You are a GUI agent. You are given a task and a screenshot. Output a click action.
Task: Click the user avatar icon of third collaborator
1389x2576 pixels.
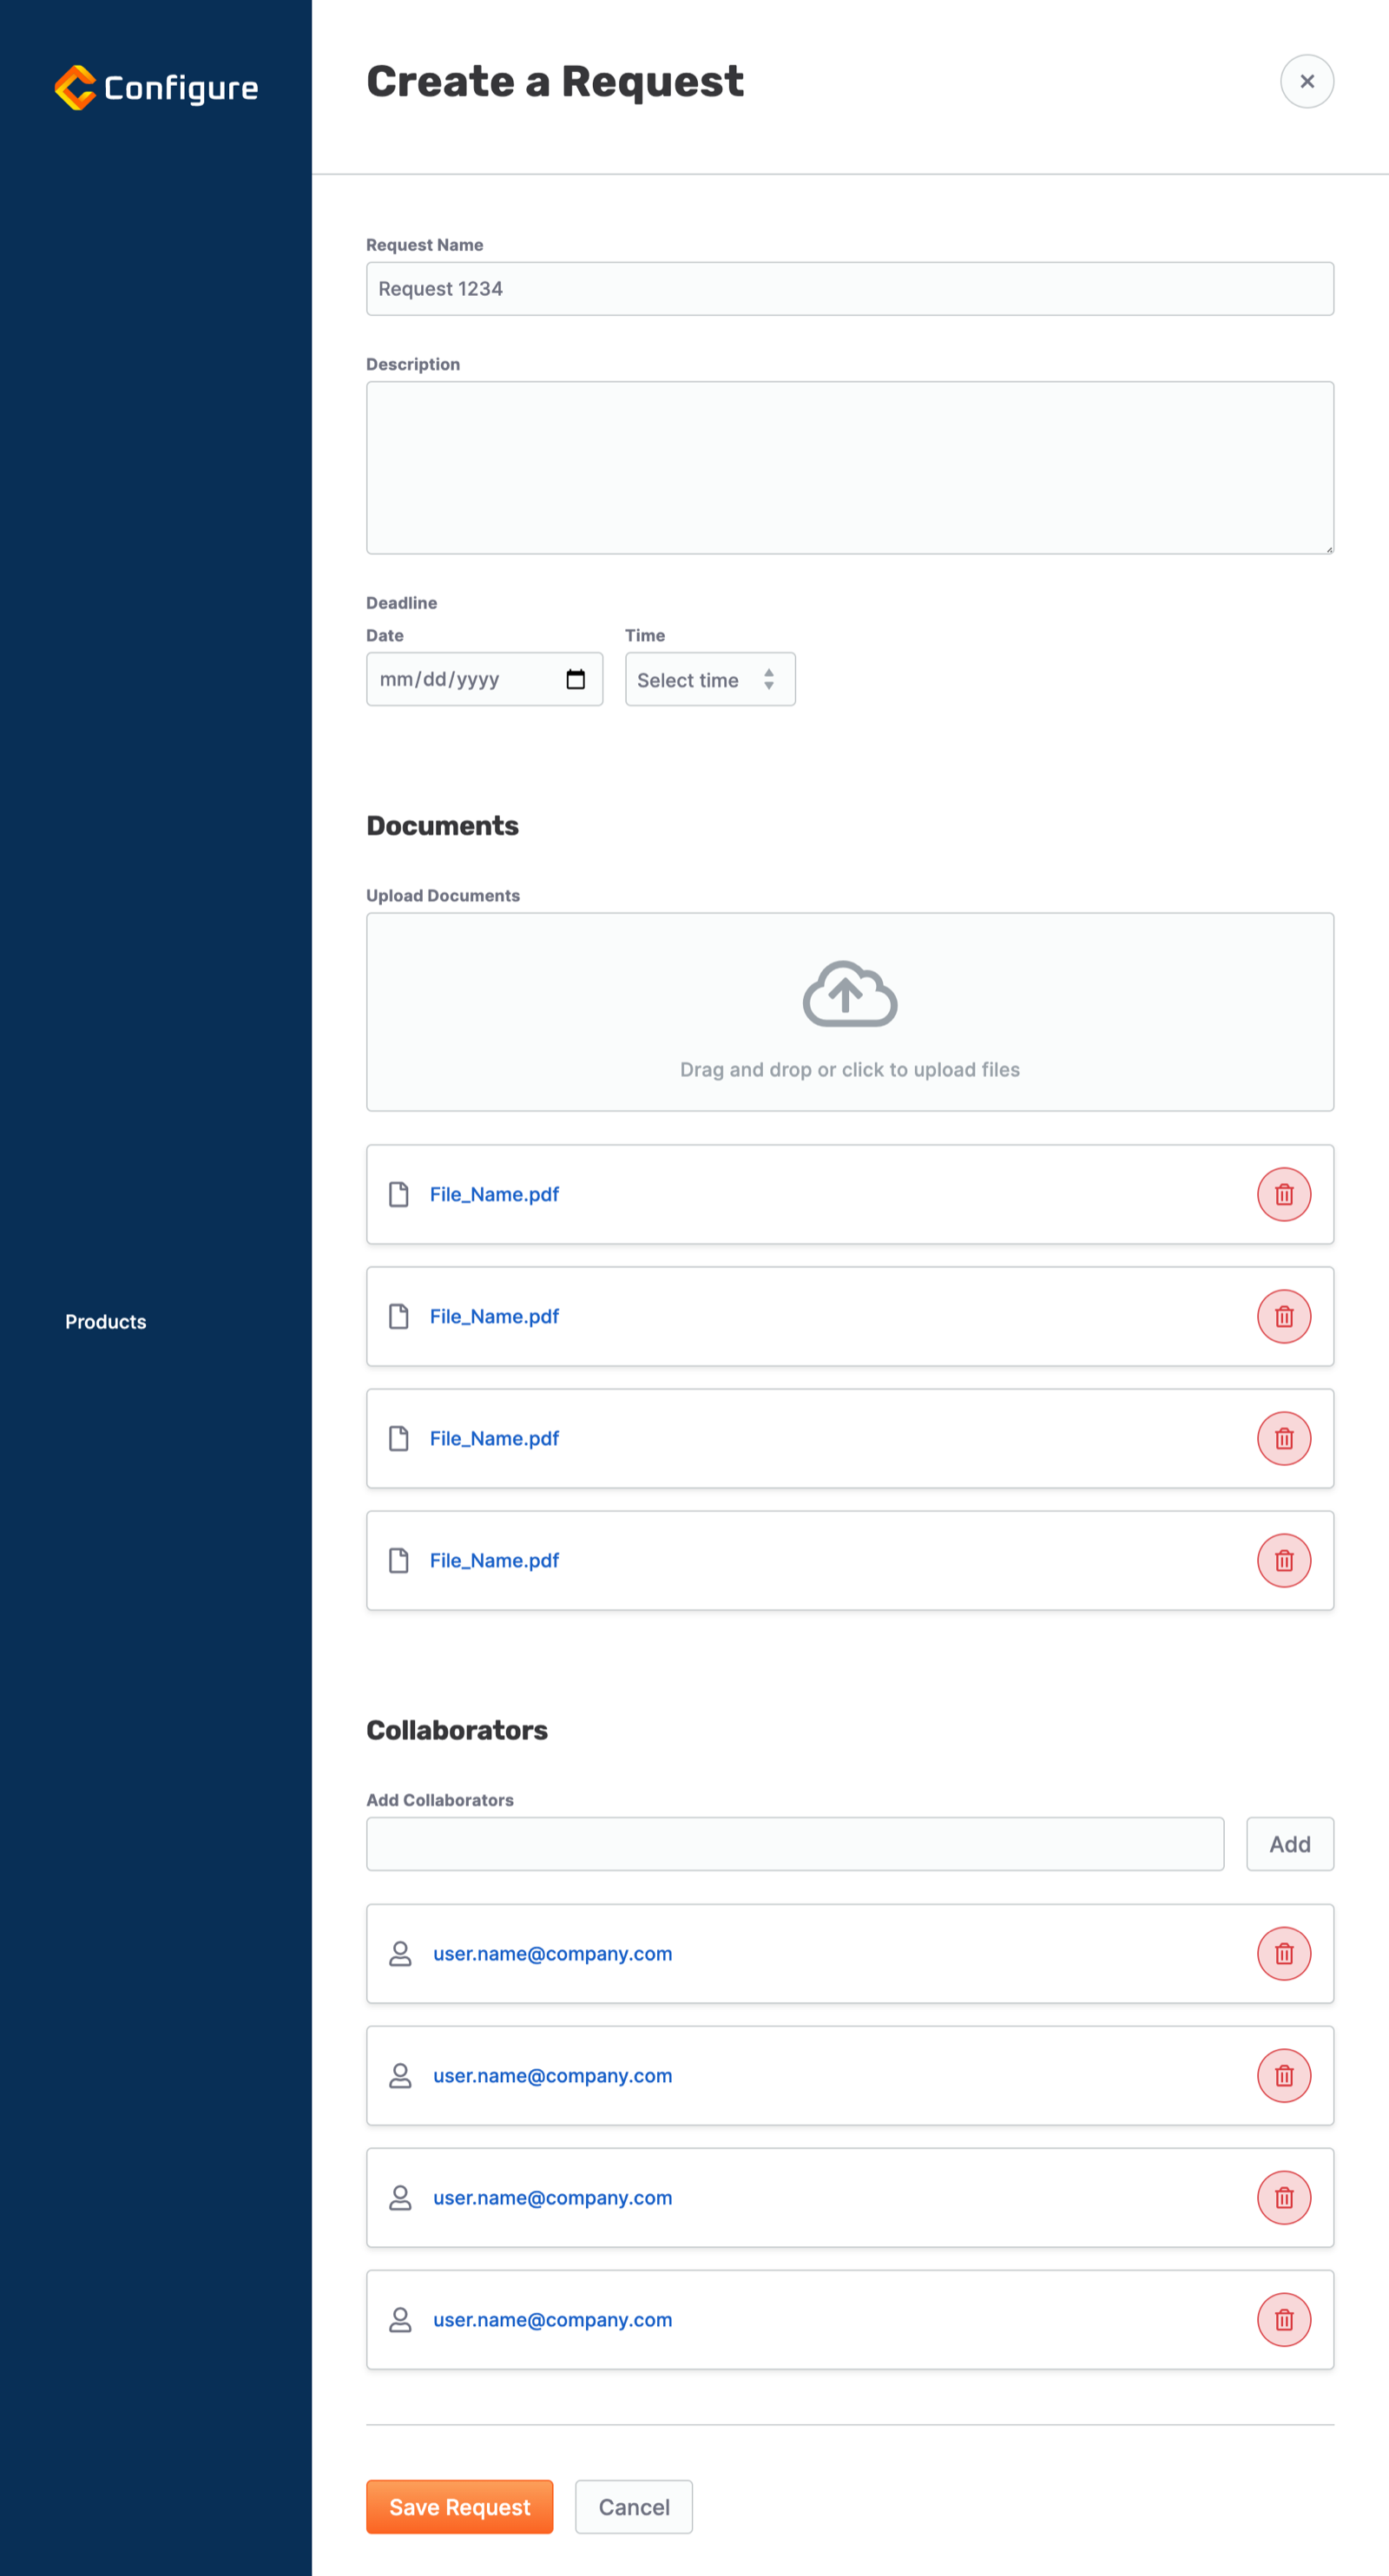[x=400, y=2197]
